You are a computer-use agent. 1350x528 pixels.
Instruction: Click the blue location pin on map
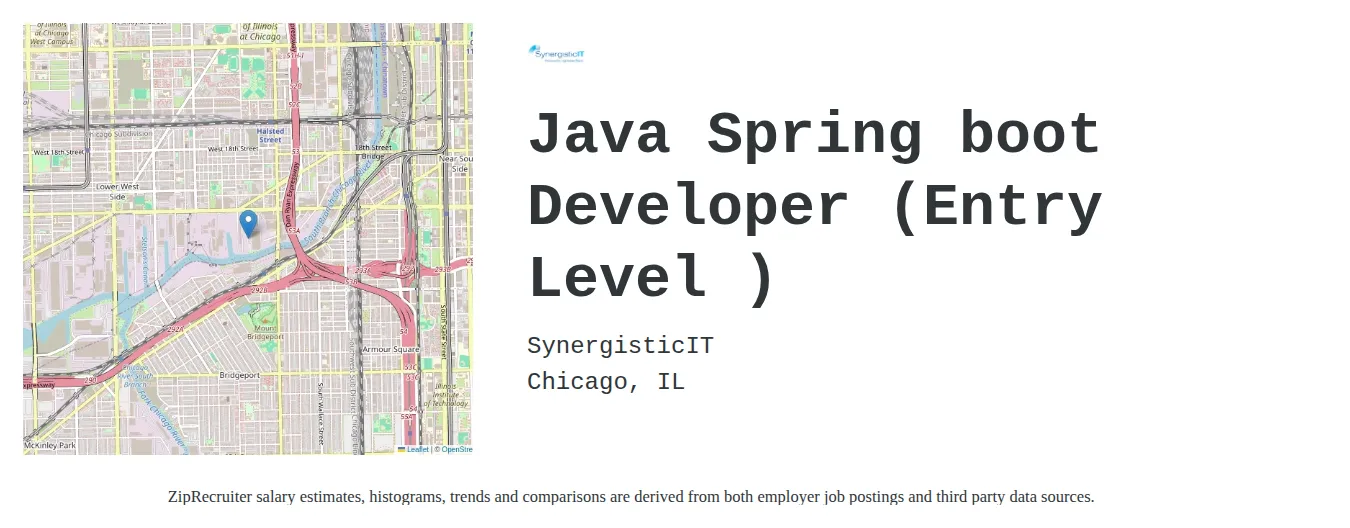click(x=249, y=224)
